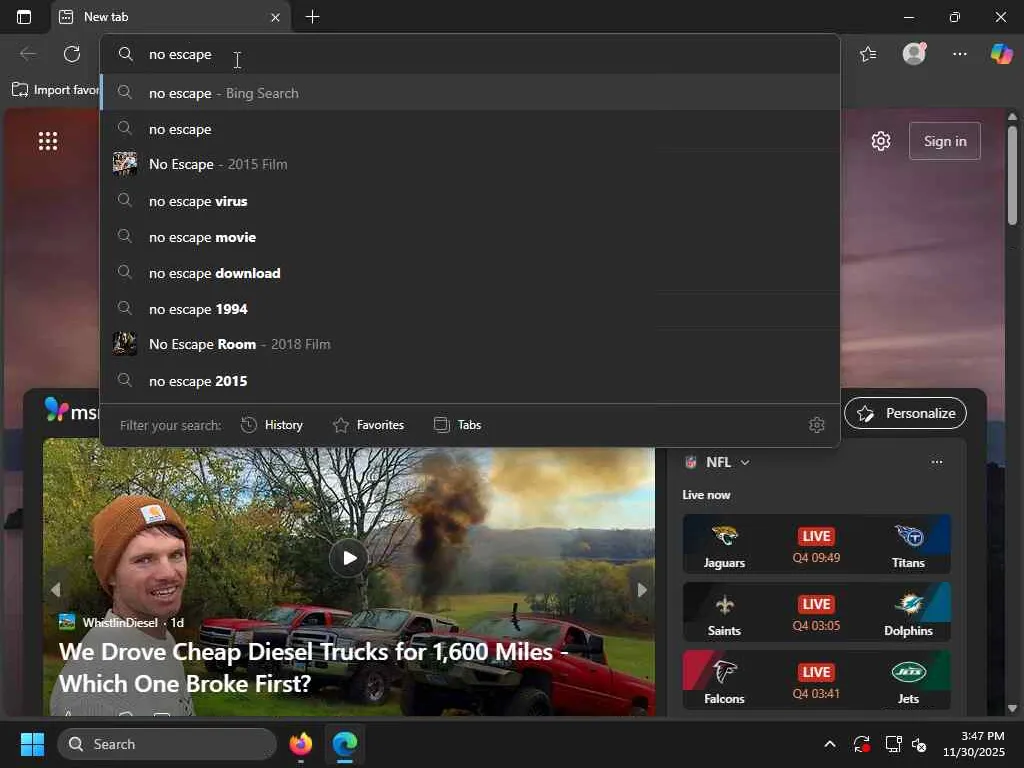Close the New tab tab
1024x768 pixels.
coord(276,18)
